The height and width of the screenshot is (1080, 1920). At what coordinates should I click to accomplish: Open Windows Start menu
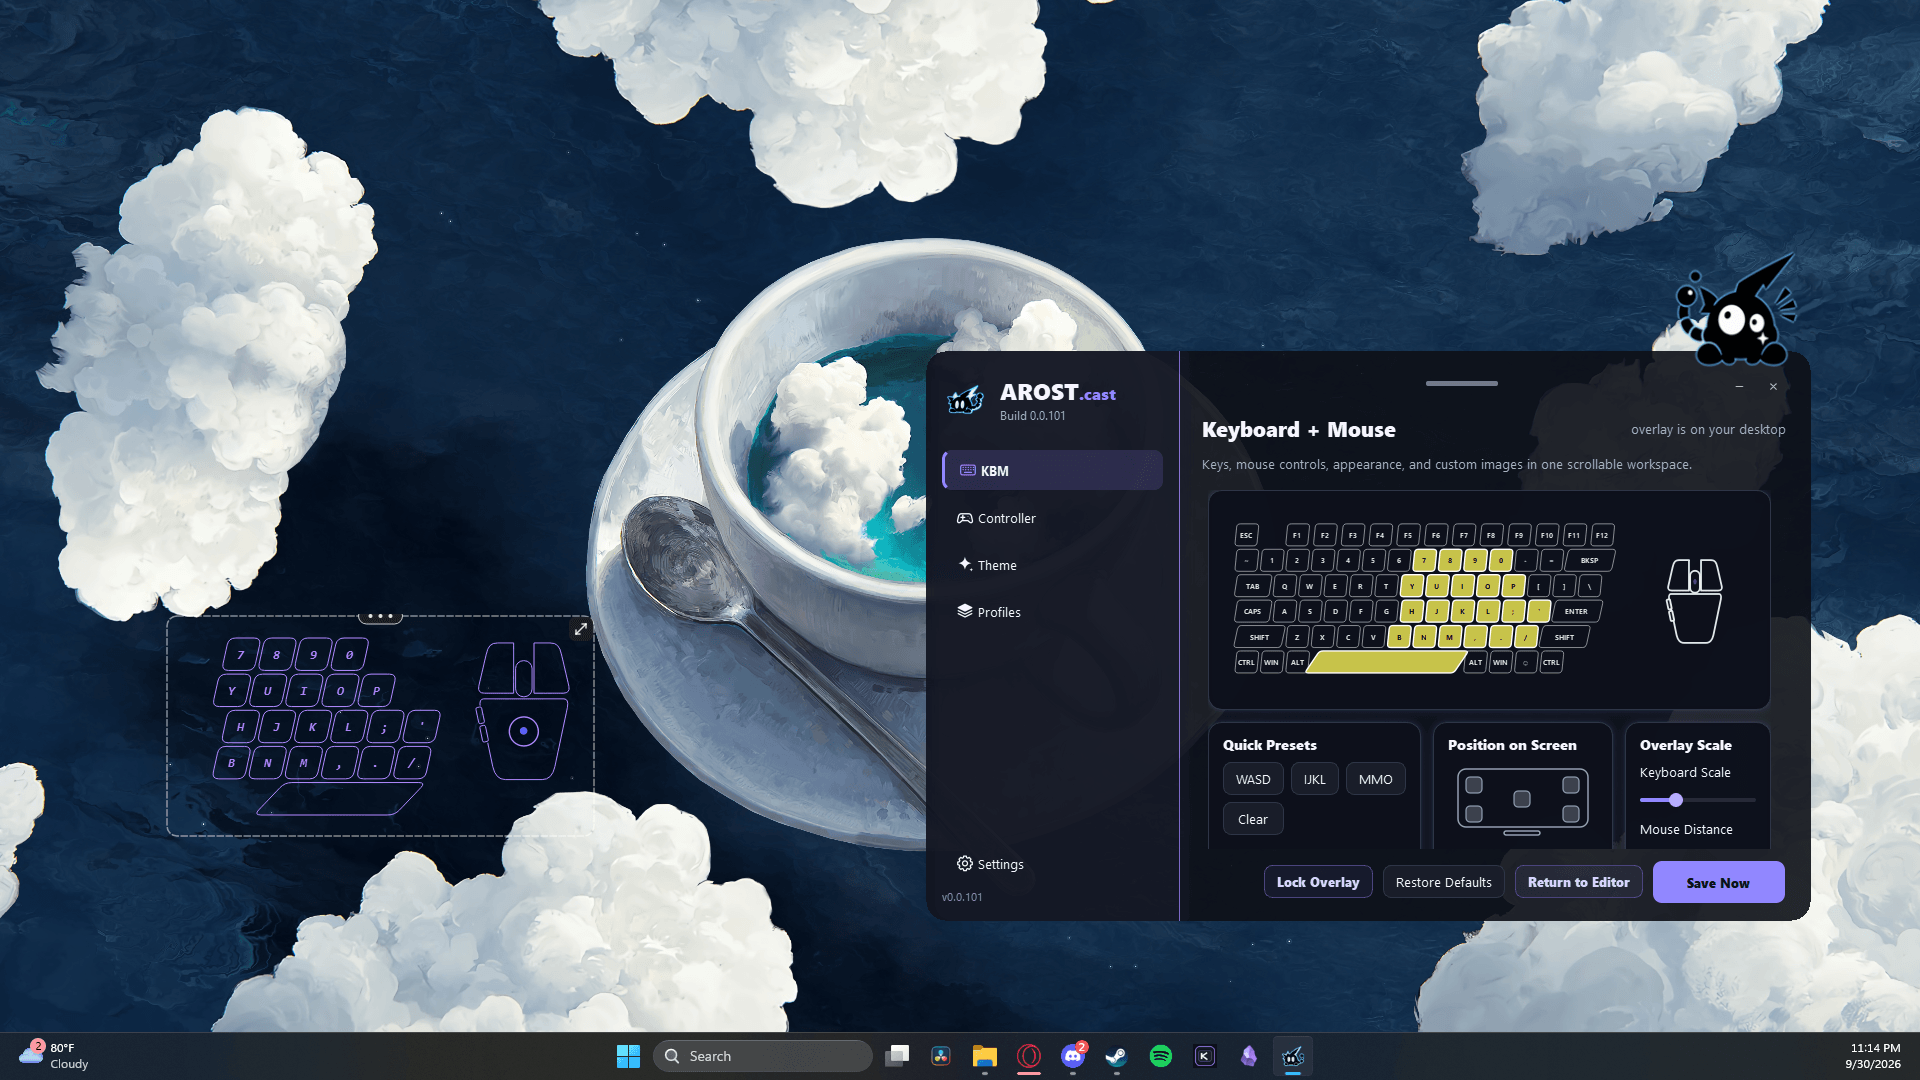[x=628, y=1056]
